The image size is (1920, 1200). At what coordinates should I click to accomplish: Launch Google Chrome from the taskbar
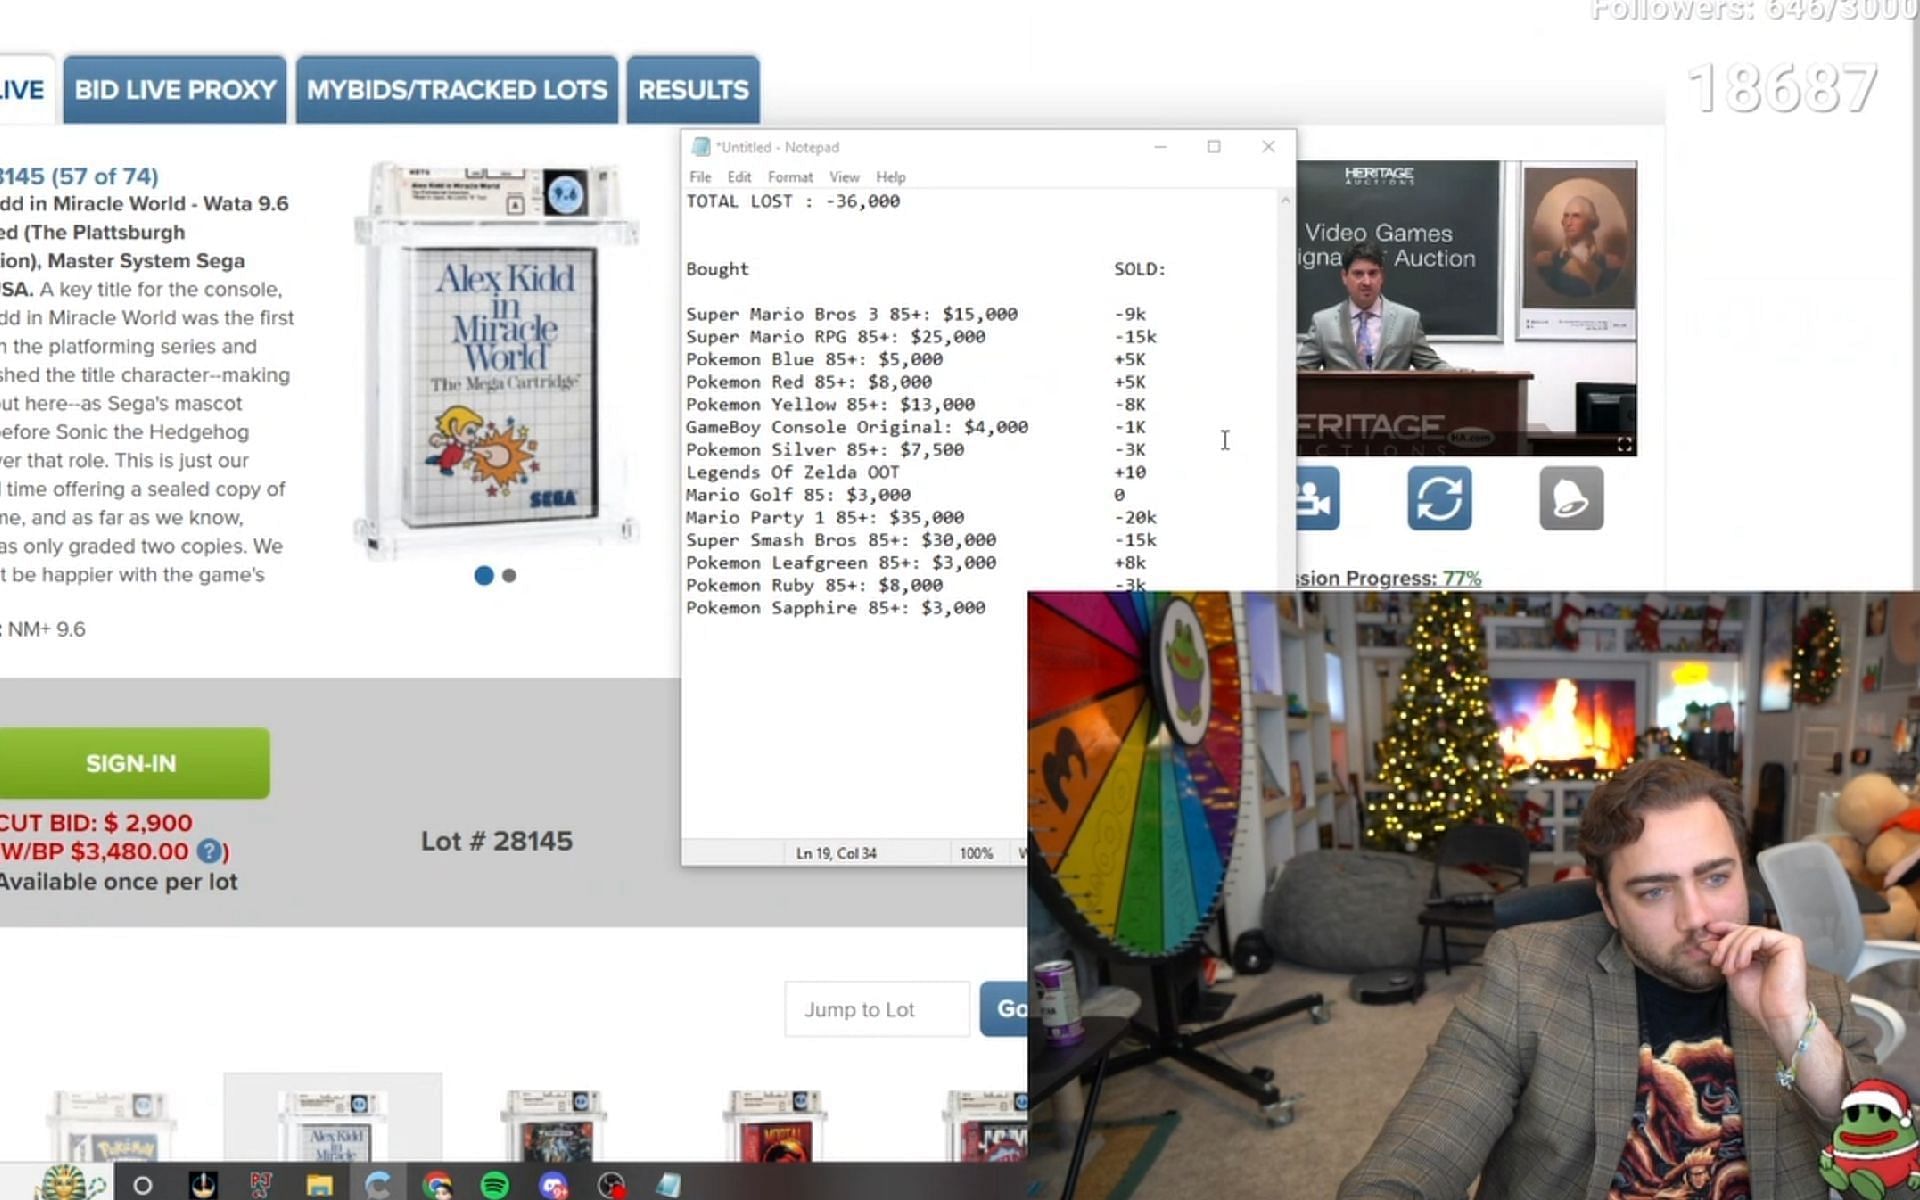[437, 1185]
